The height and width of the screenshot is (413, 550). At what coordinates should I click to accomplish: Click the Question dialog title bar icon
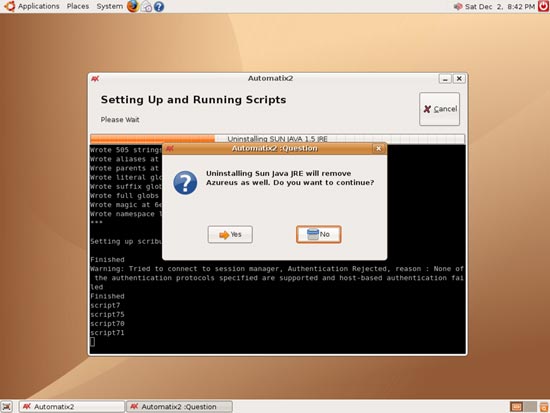tap(170, 148)
